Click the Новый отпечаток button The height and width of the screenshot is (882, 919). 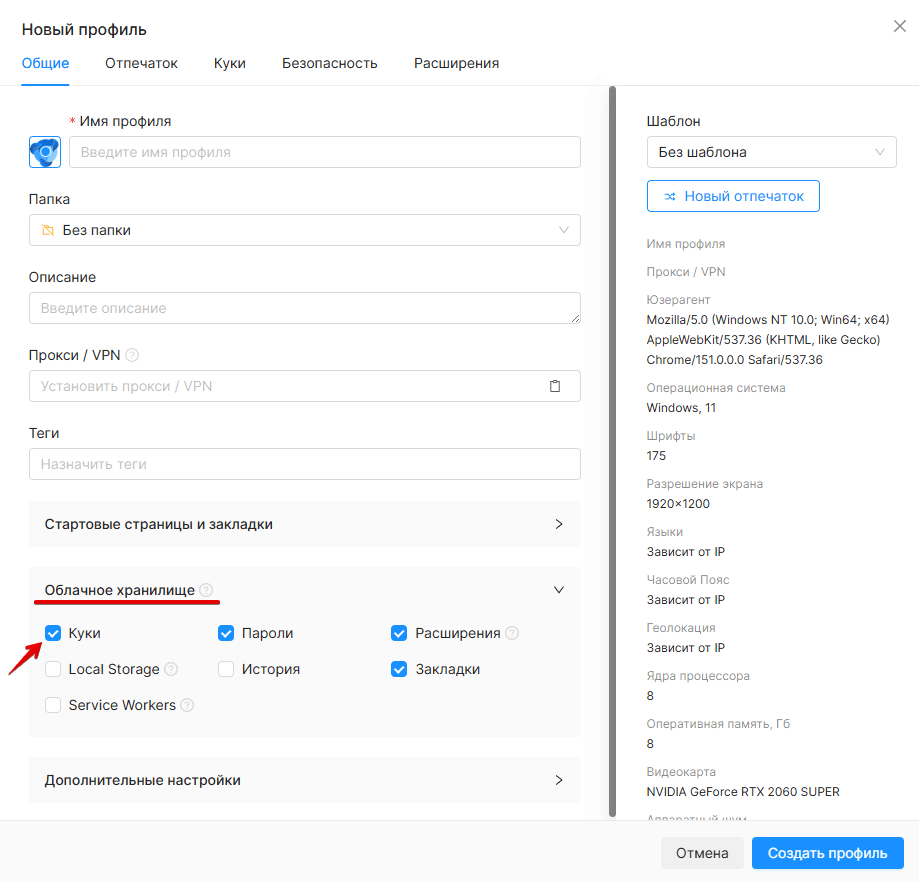click(x=733, y=196)
